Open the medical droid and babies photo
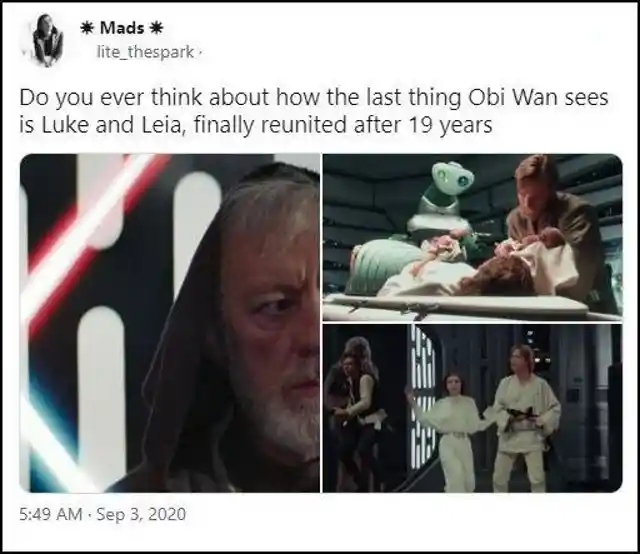 473,237
